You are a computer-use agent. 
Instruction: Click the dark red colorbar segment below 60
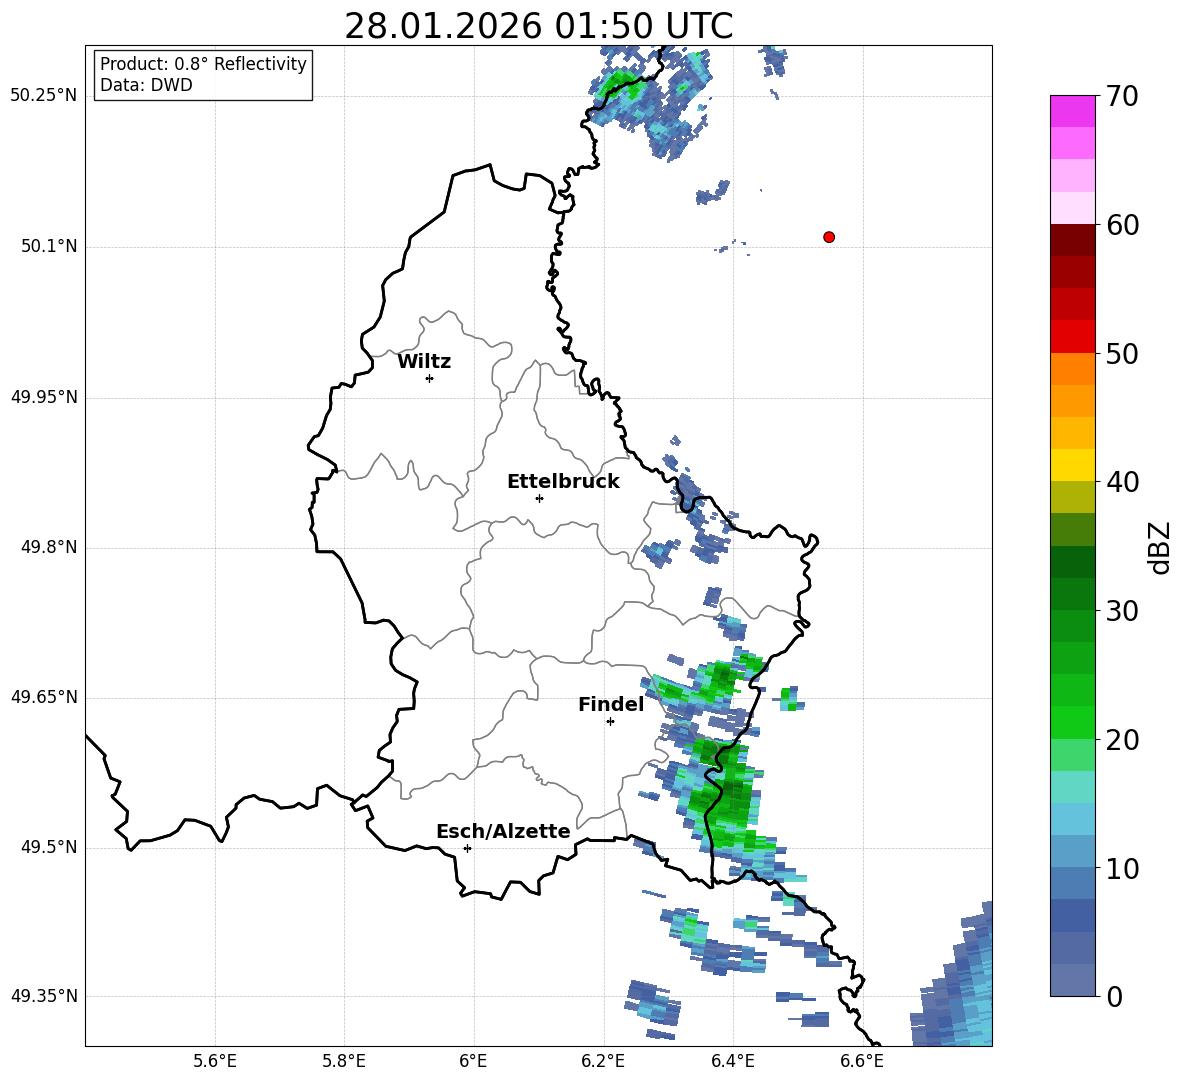(1072, 240)
